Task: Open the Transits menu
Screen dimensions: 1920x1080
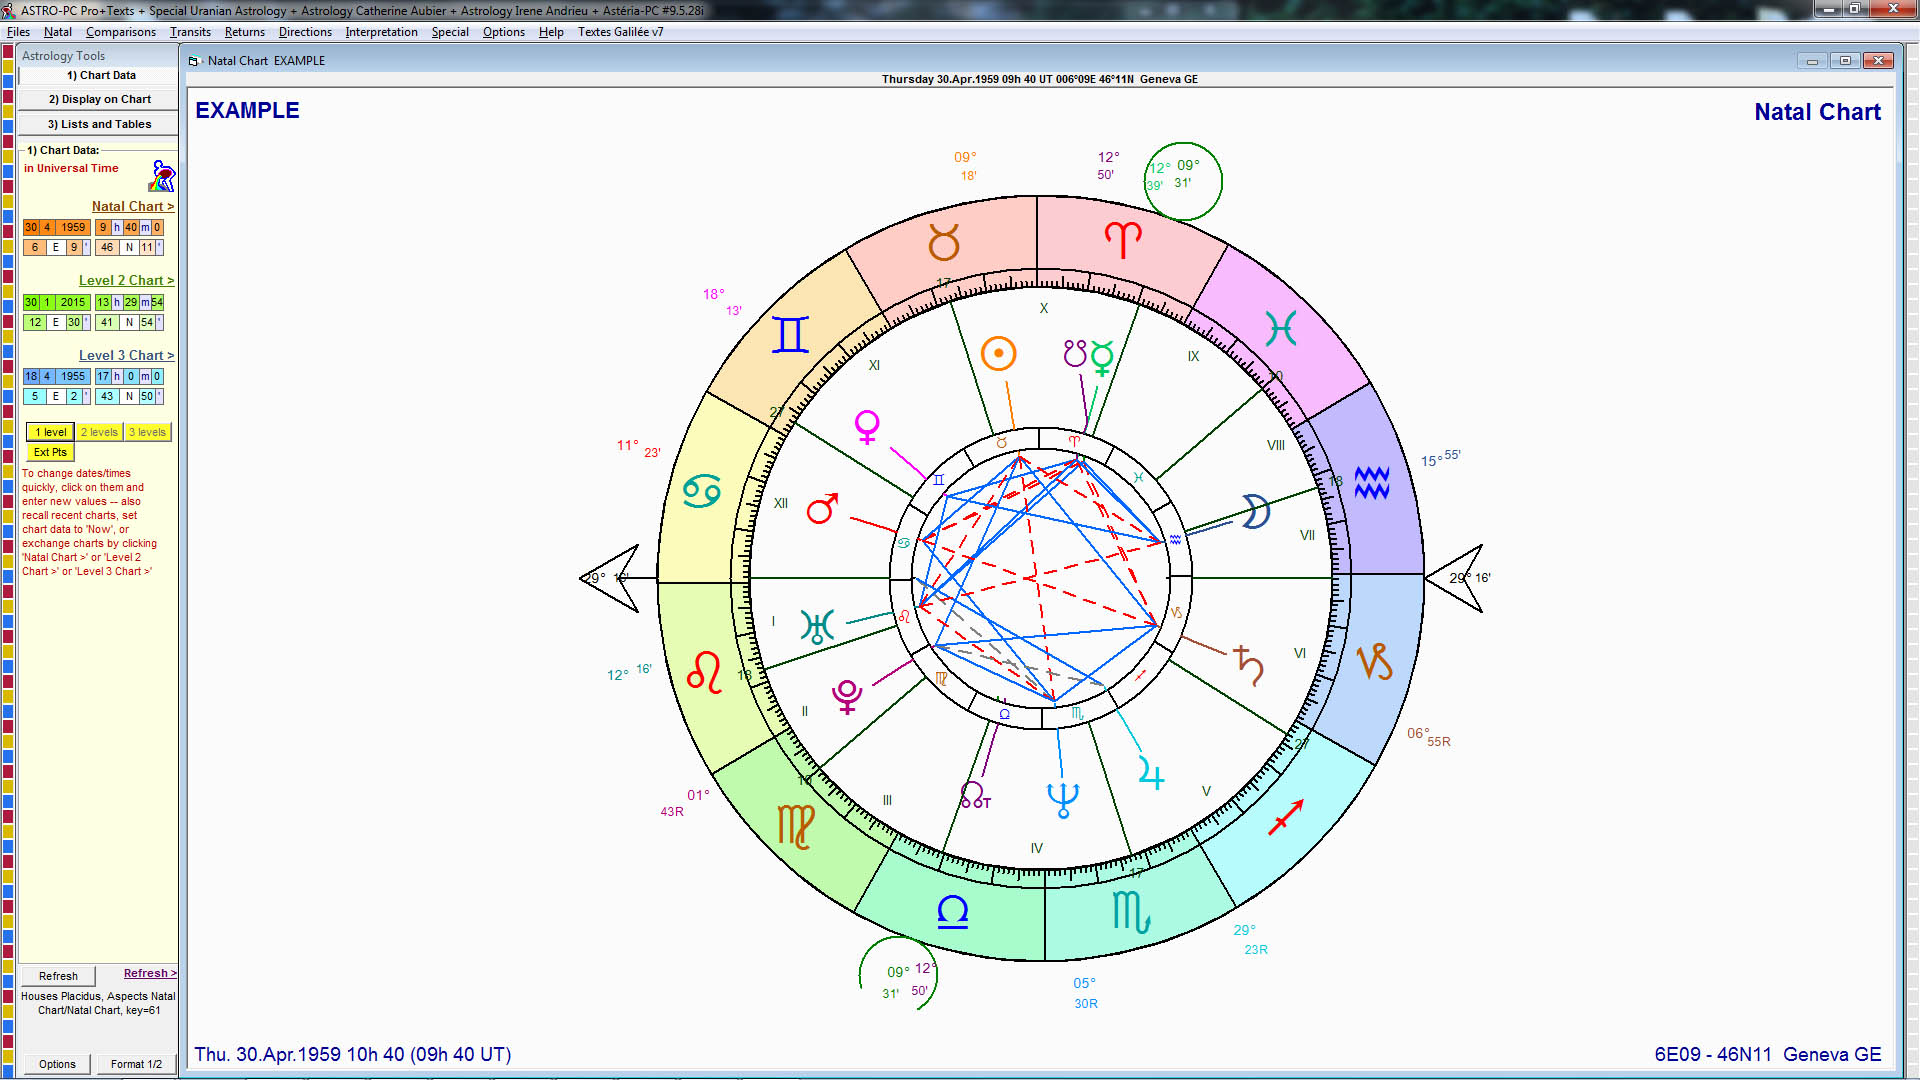Action: point(190,32)
